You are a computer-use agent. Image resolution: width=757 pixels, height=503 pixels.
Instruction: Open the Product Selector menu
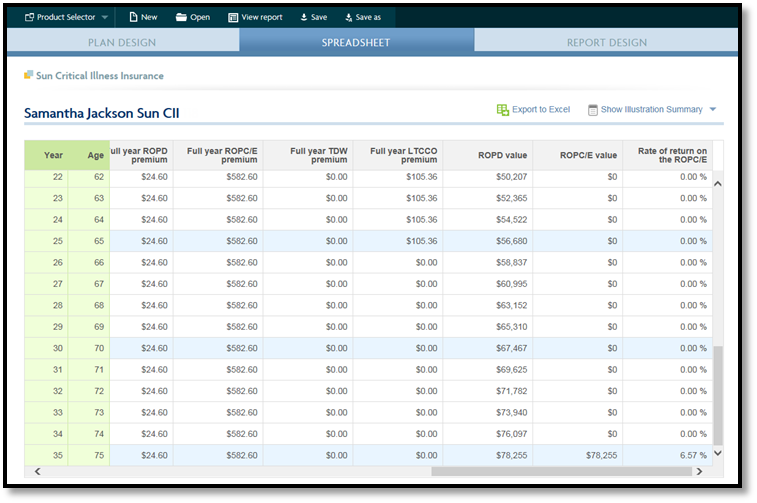click(x=66, y=17)
